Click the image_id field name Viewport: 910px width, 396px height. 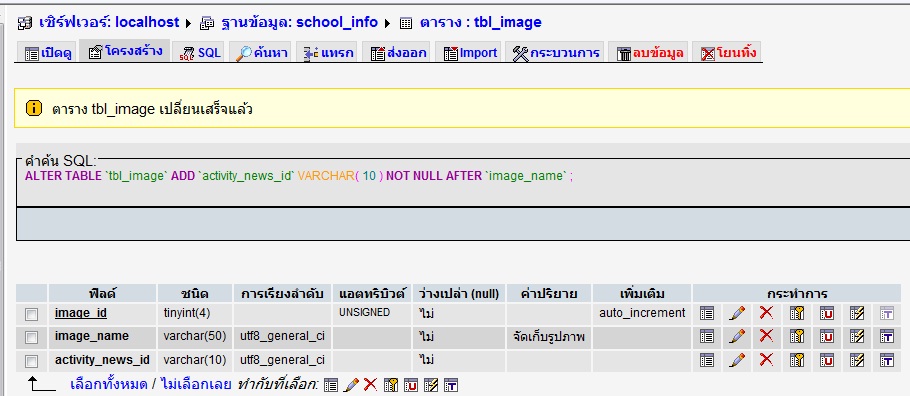coord(81,313)
